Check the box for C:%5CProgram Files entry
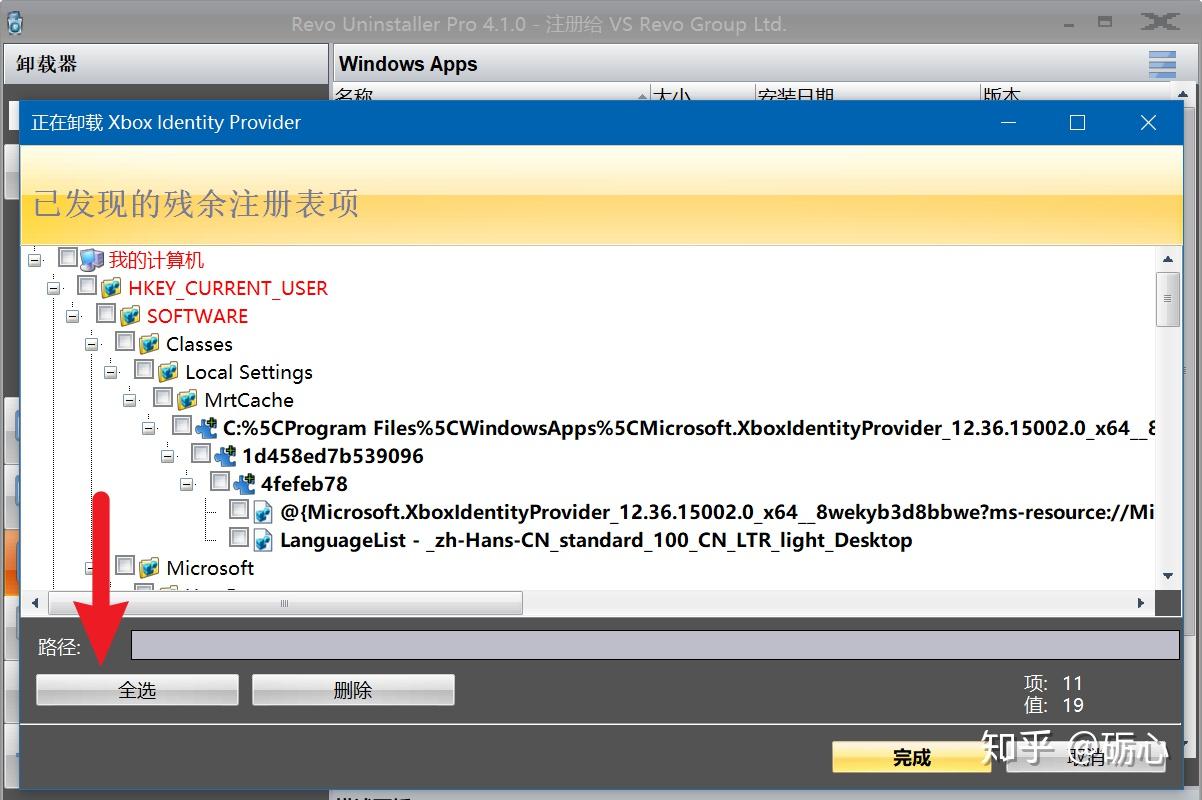Screen dimensions: 1202x800 [x=182, y=426]
